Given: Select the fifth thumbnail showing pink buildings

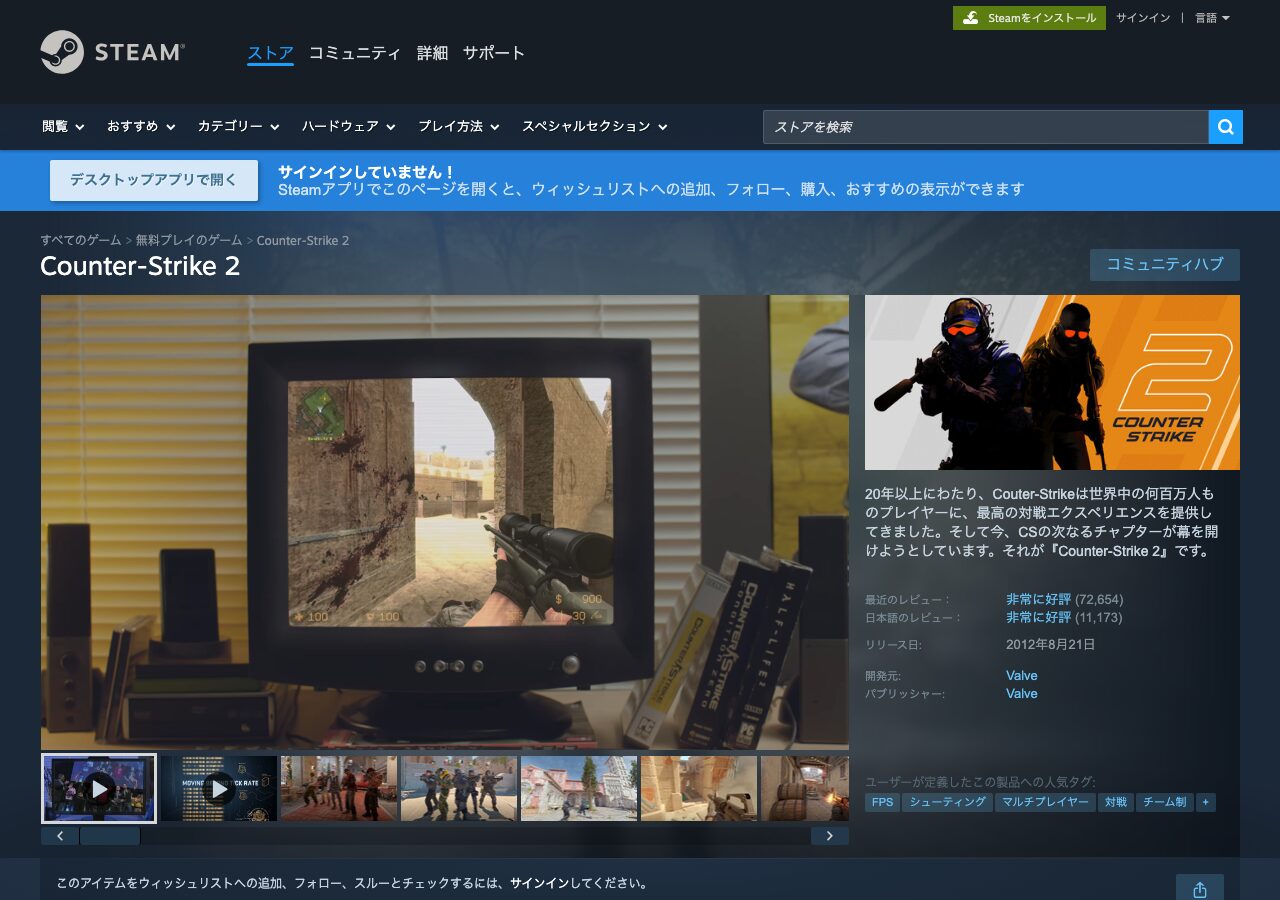Looking at the screenshot, I should (579, 788).
